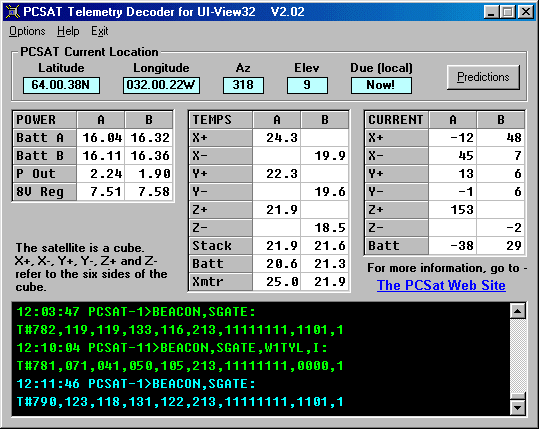Select the Exit menu item
Image resolution: width=539 pixels, height=429 pixels.
[100, 31]
